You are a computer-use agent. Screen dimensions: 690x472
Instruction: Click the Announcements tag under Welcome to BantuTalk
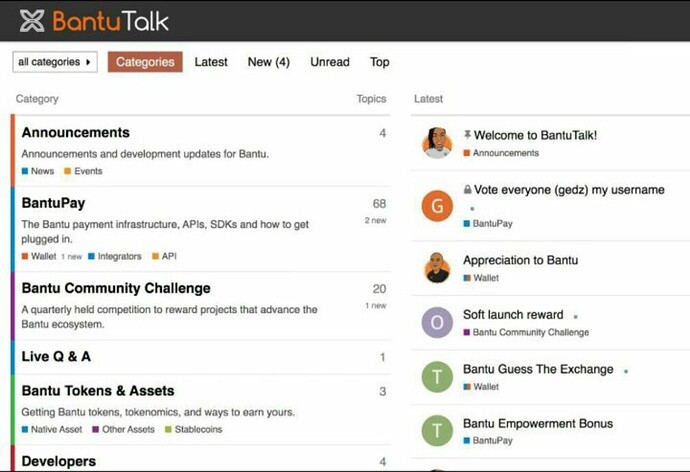(x=501, y=153)
